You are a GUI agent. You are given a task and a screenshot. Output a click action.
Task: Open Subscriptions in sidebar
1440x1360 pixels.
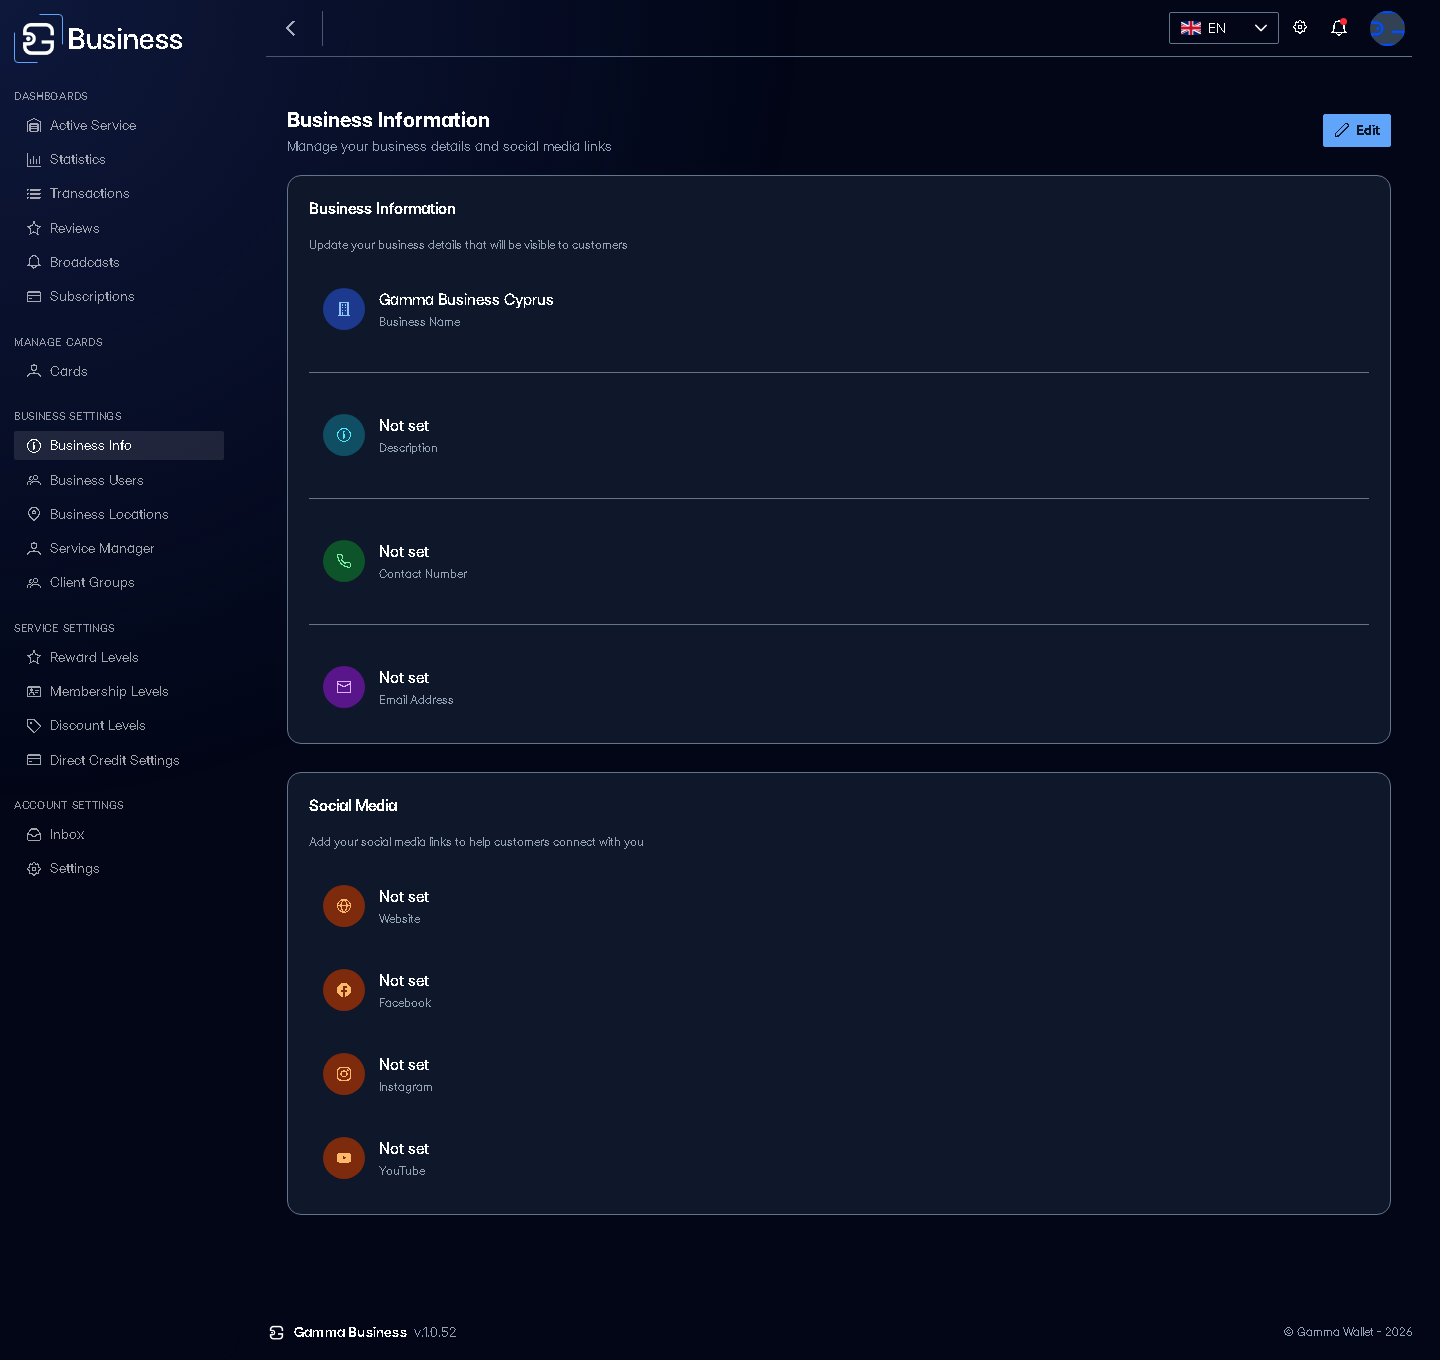point(119,297)
